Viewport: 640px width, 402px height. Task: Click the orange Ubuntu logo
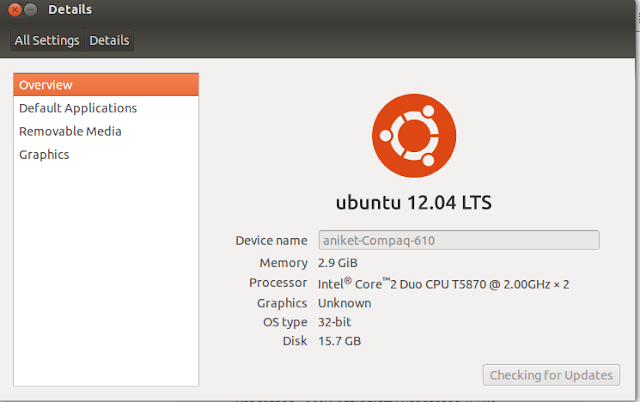click(414, 136)
